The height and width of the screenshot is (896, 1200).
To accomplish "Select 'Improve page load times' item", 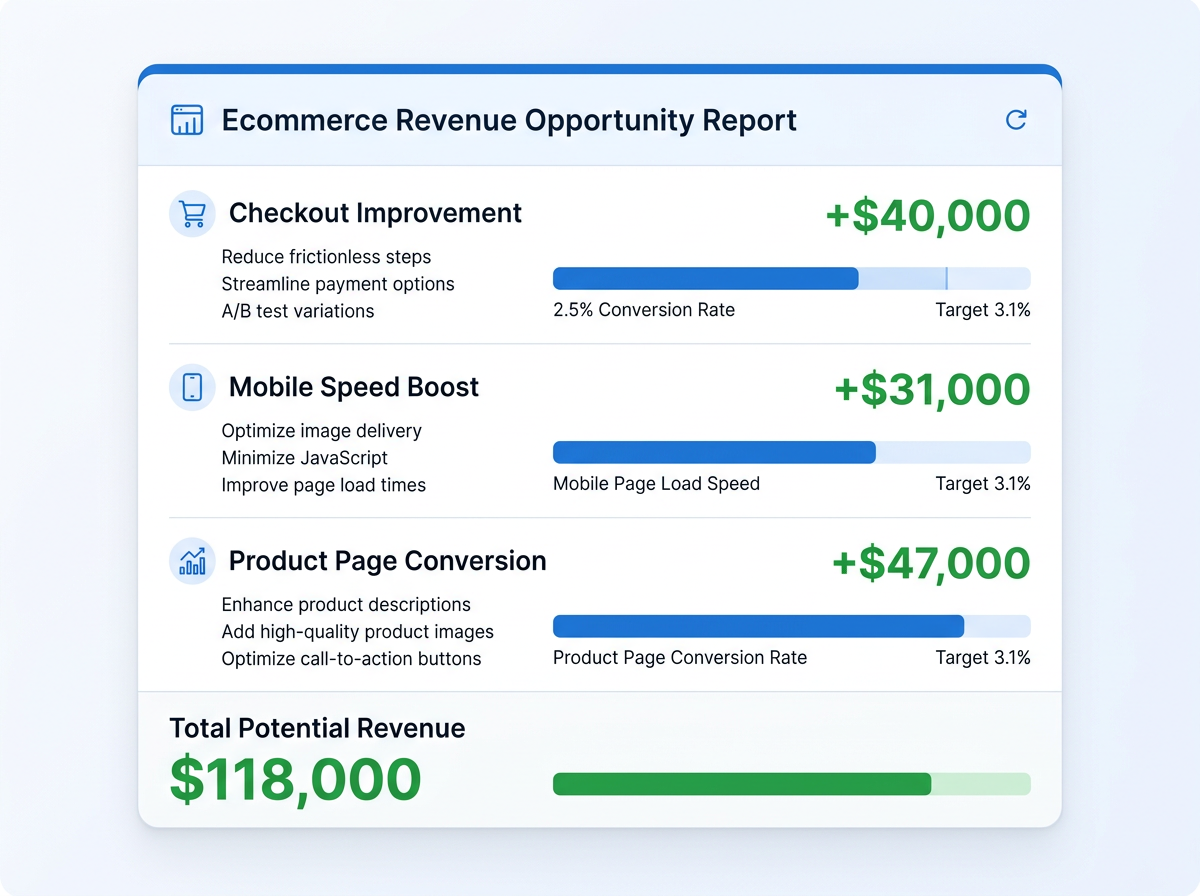I will (324, 485).
